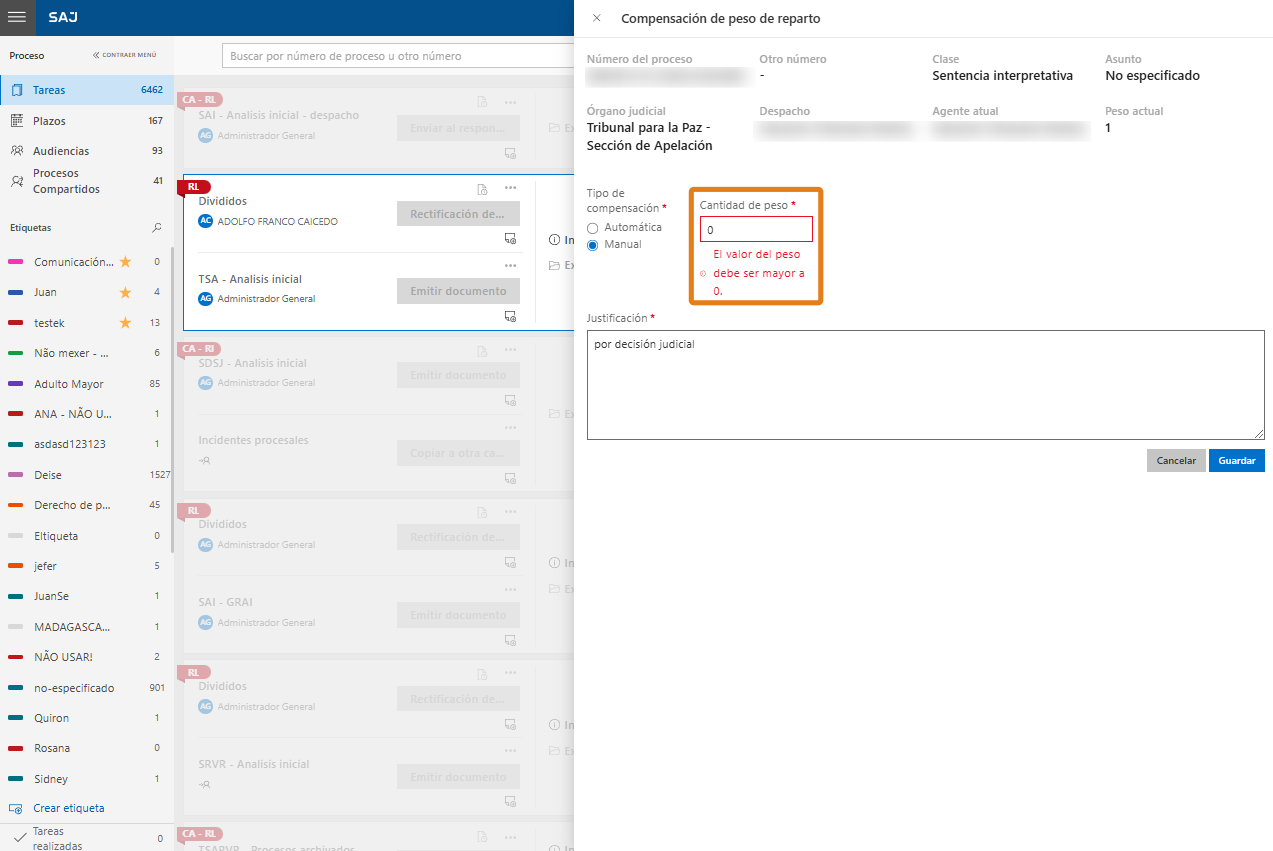Viewport: 1273px width, 851px height.
Task: Open three-dots menu on SAI despacho card
Action: click(x=510, y=102)
